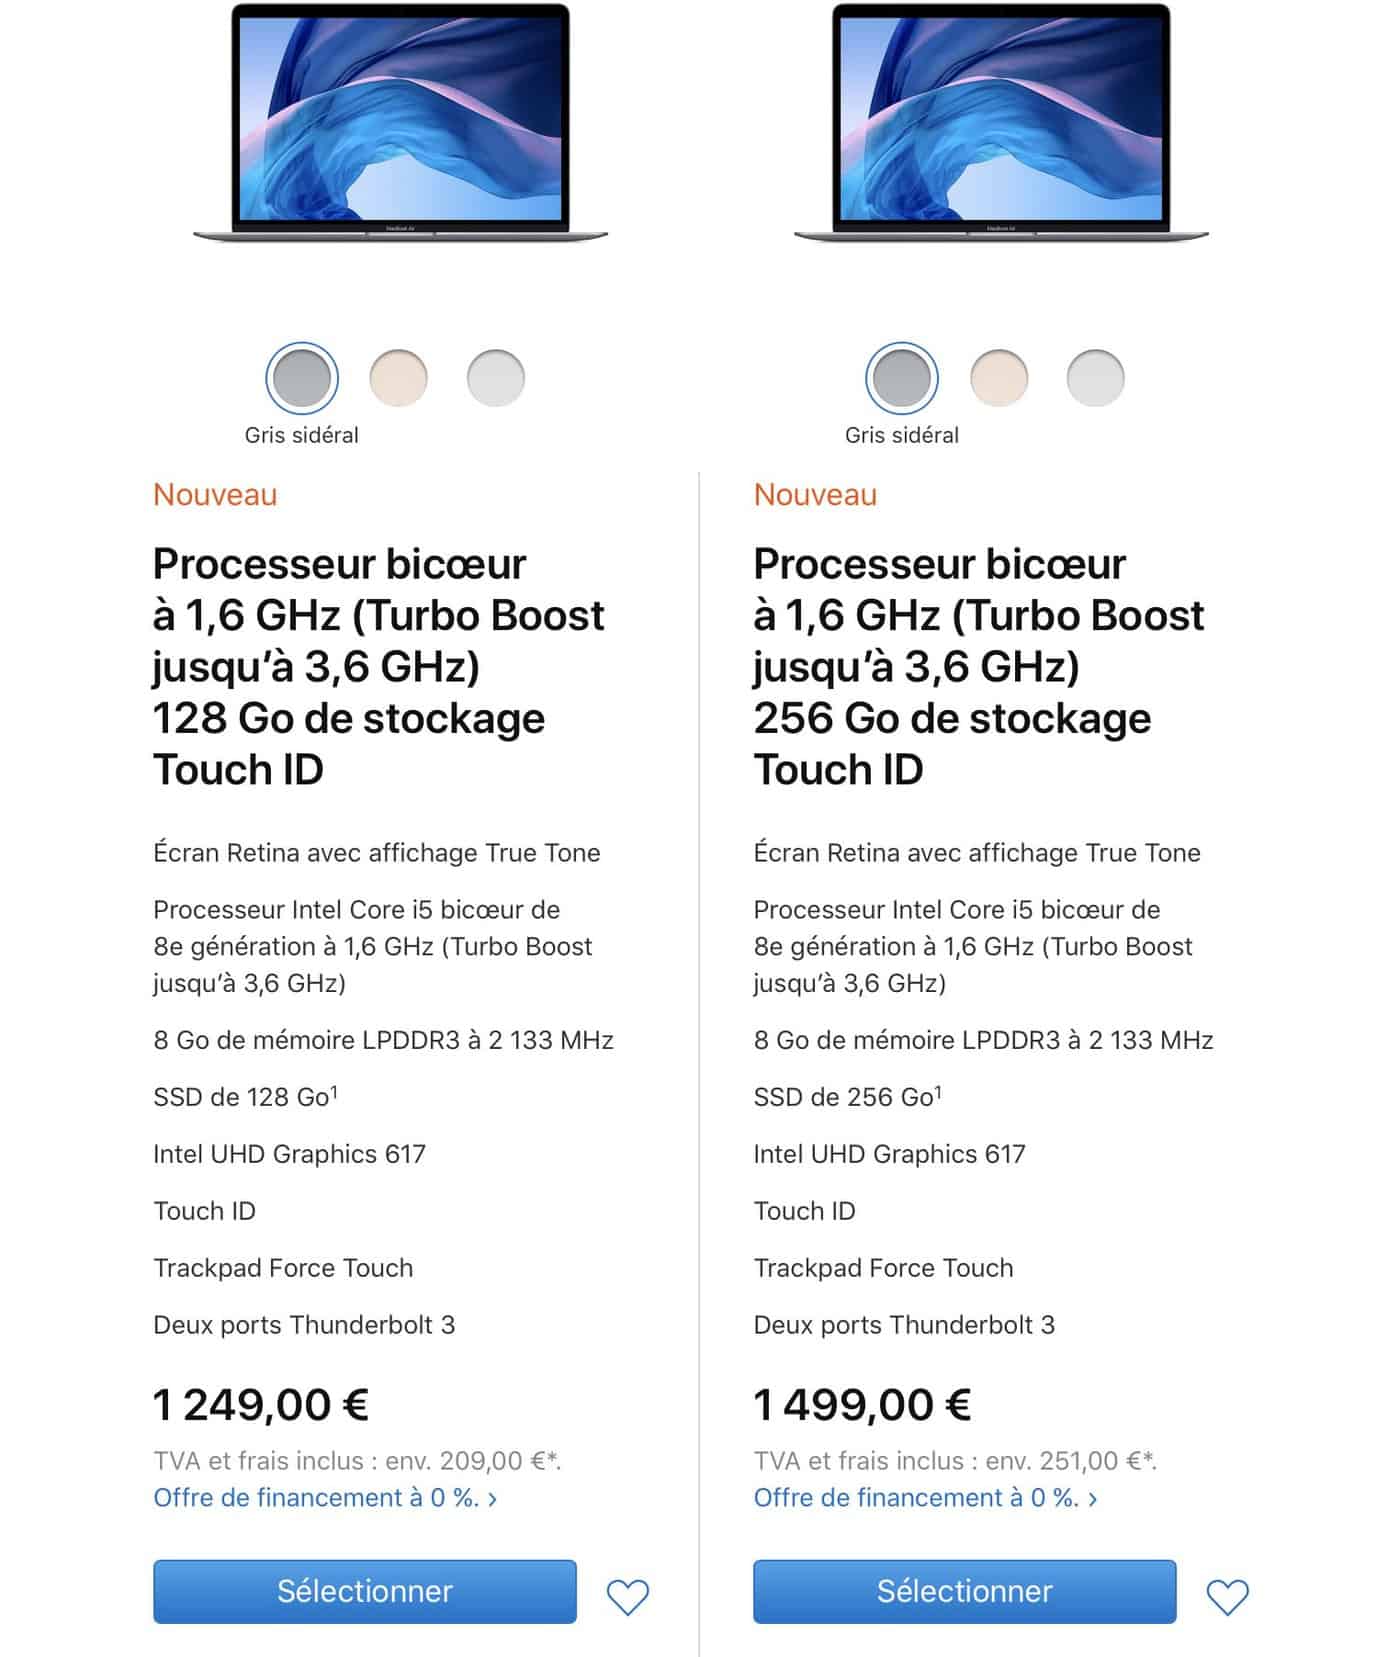Choose Gris sidéral color for 128 Go model
This screenshot has width=1400, height=1657.
[x=302, y=379]
